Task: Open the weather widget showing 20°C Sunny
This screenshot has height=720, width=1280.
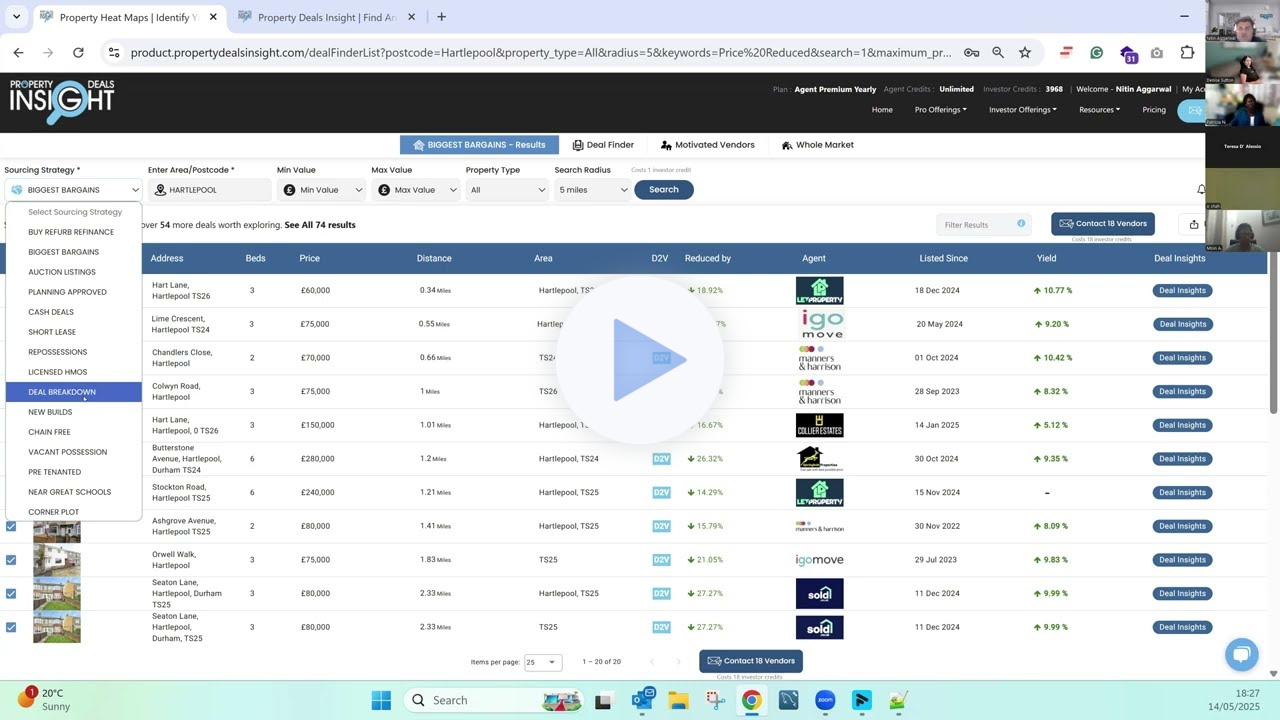Action: [x=44, y=699]
